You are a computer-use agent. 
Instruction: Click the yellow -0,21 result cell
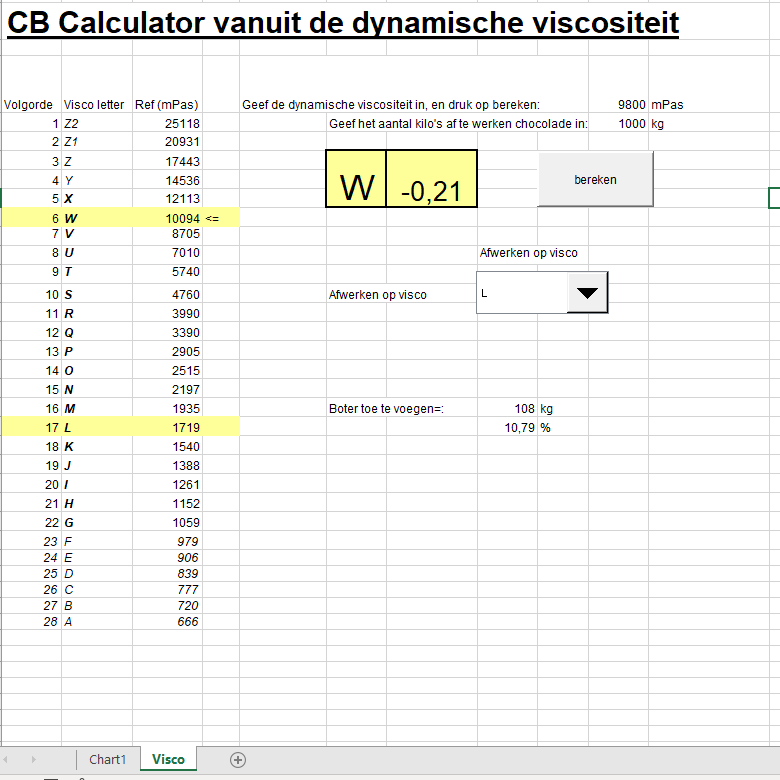[x=431, y=179]
